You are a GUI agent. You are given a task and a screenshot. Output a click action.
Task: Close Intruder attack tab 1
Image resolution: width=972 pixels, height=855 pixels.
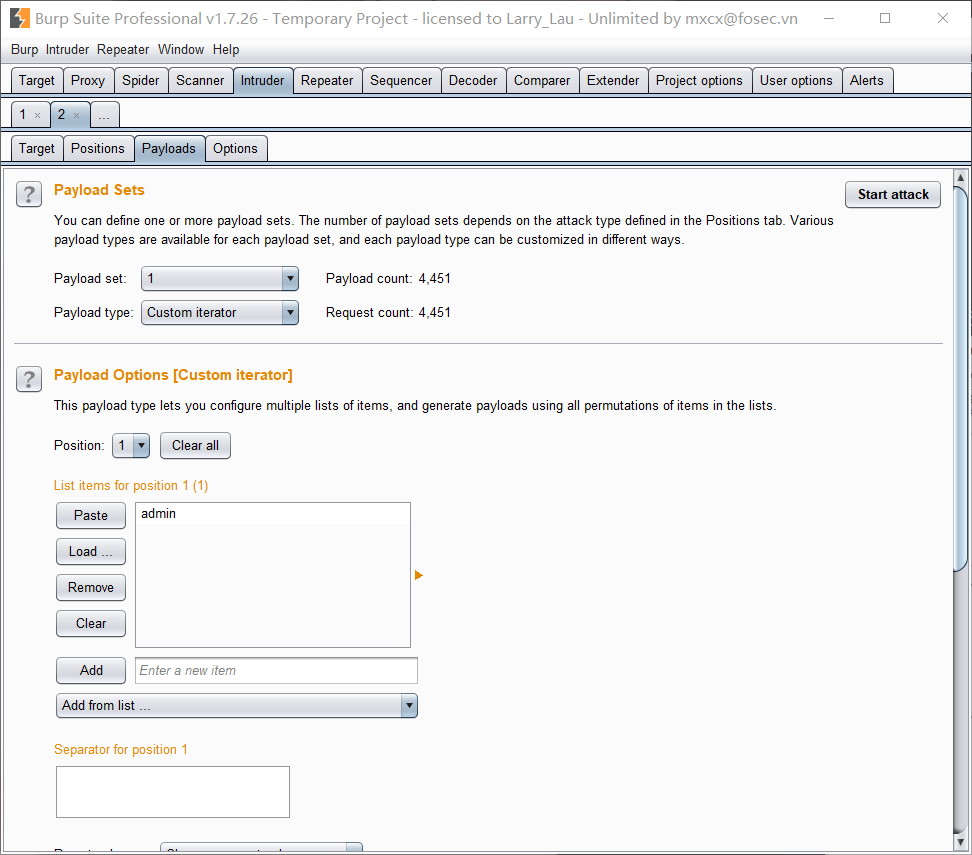coord(37,115)
